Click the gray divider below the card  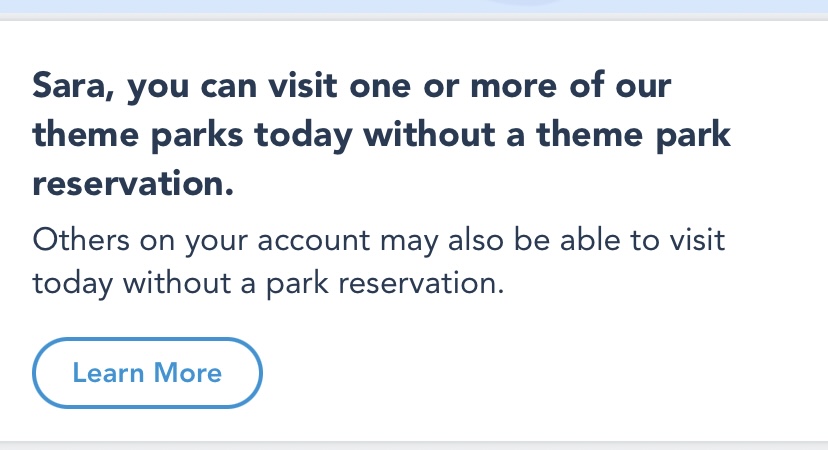(x=414, y=444)
